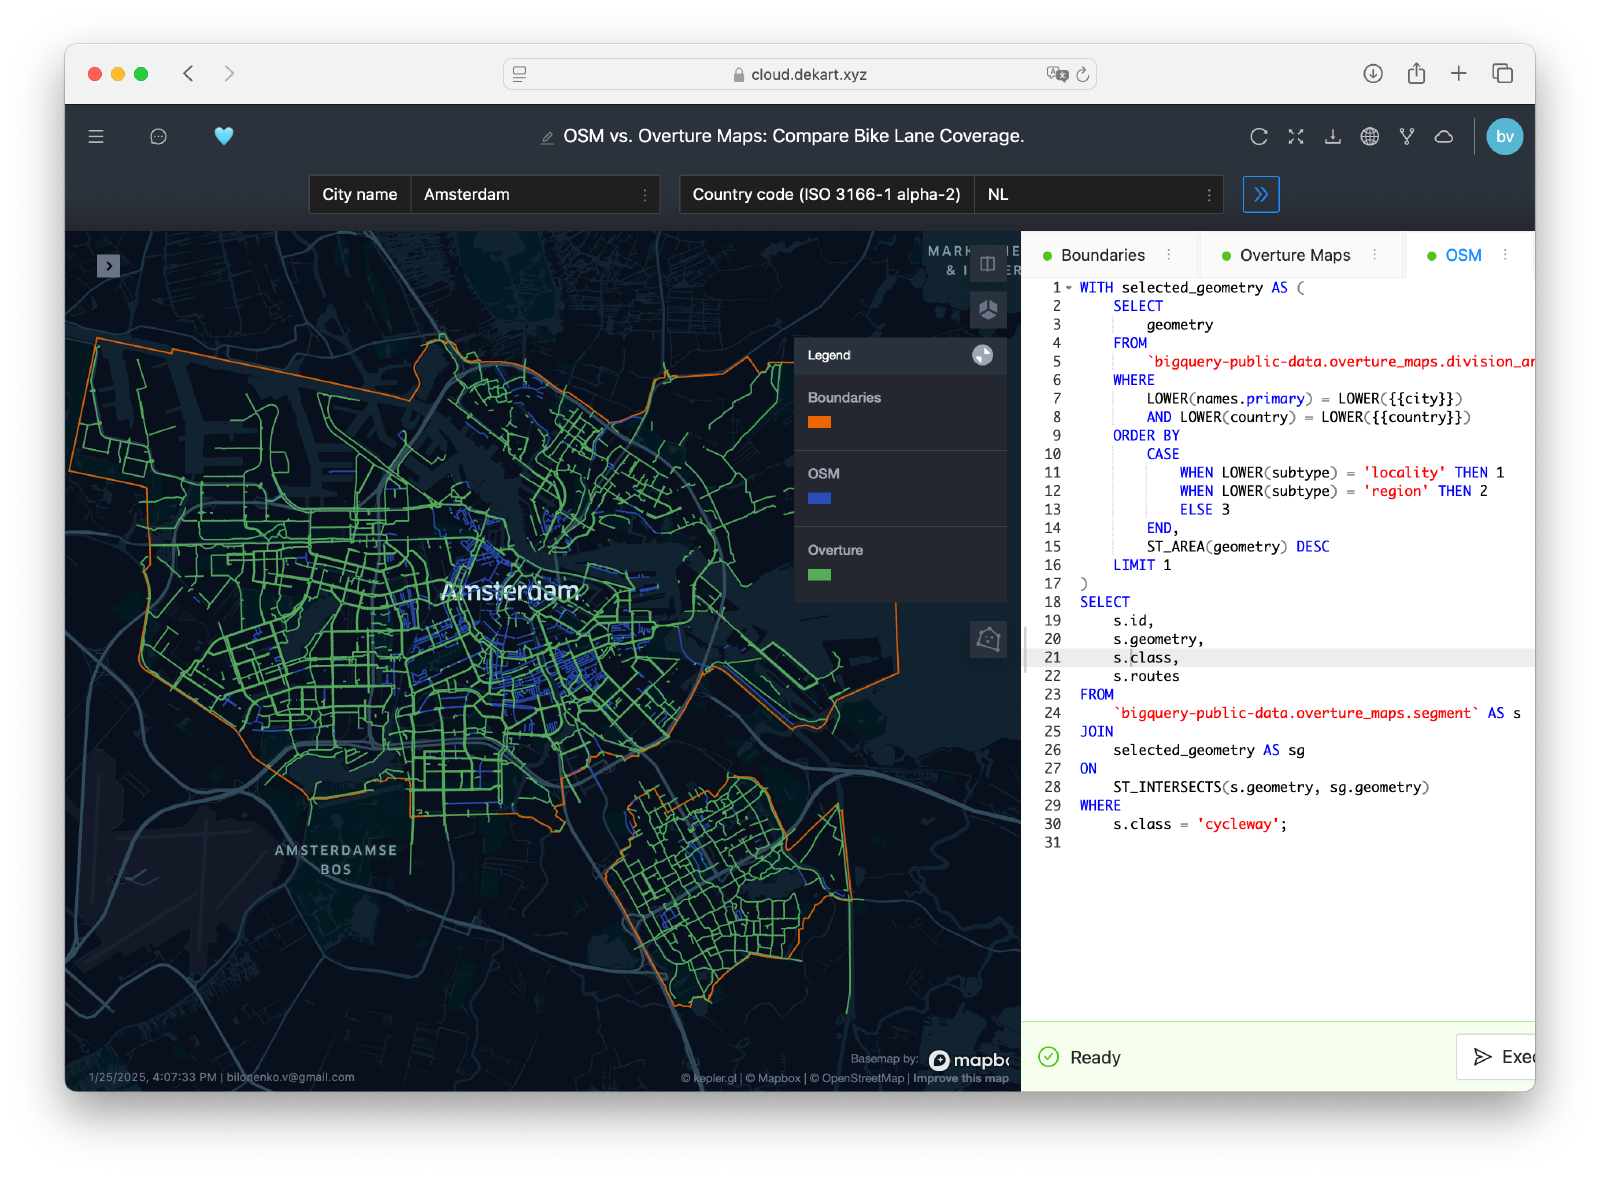
Task: Open City name parameter options menu
Action: (x=645, y=195)
